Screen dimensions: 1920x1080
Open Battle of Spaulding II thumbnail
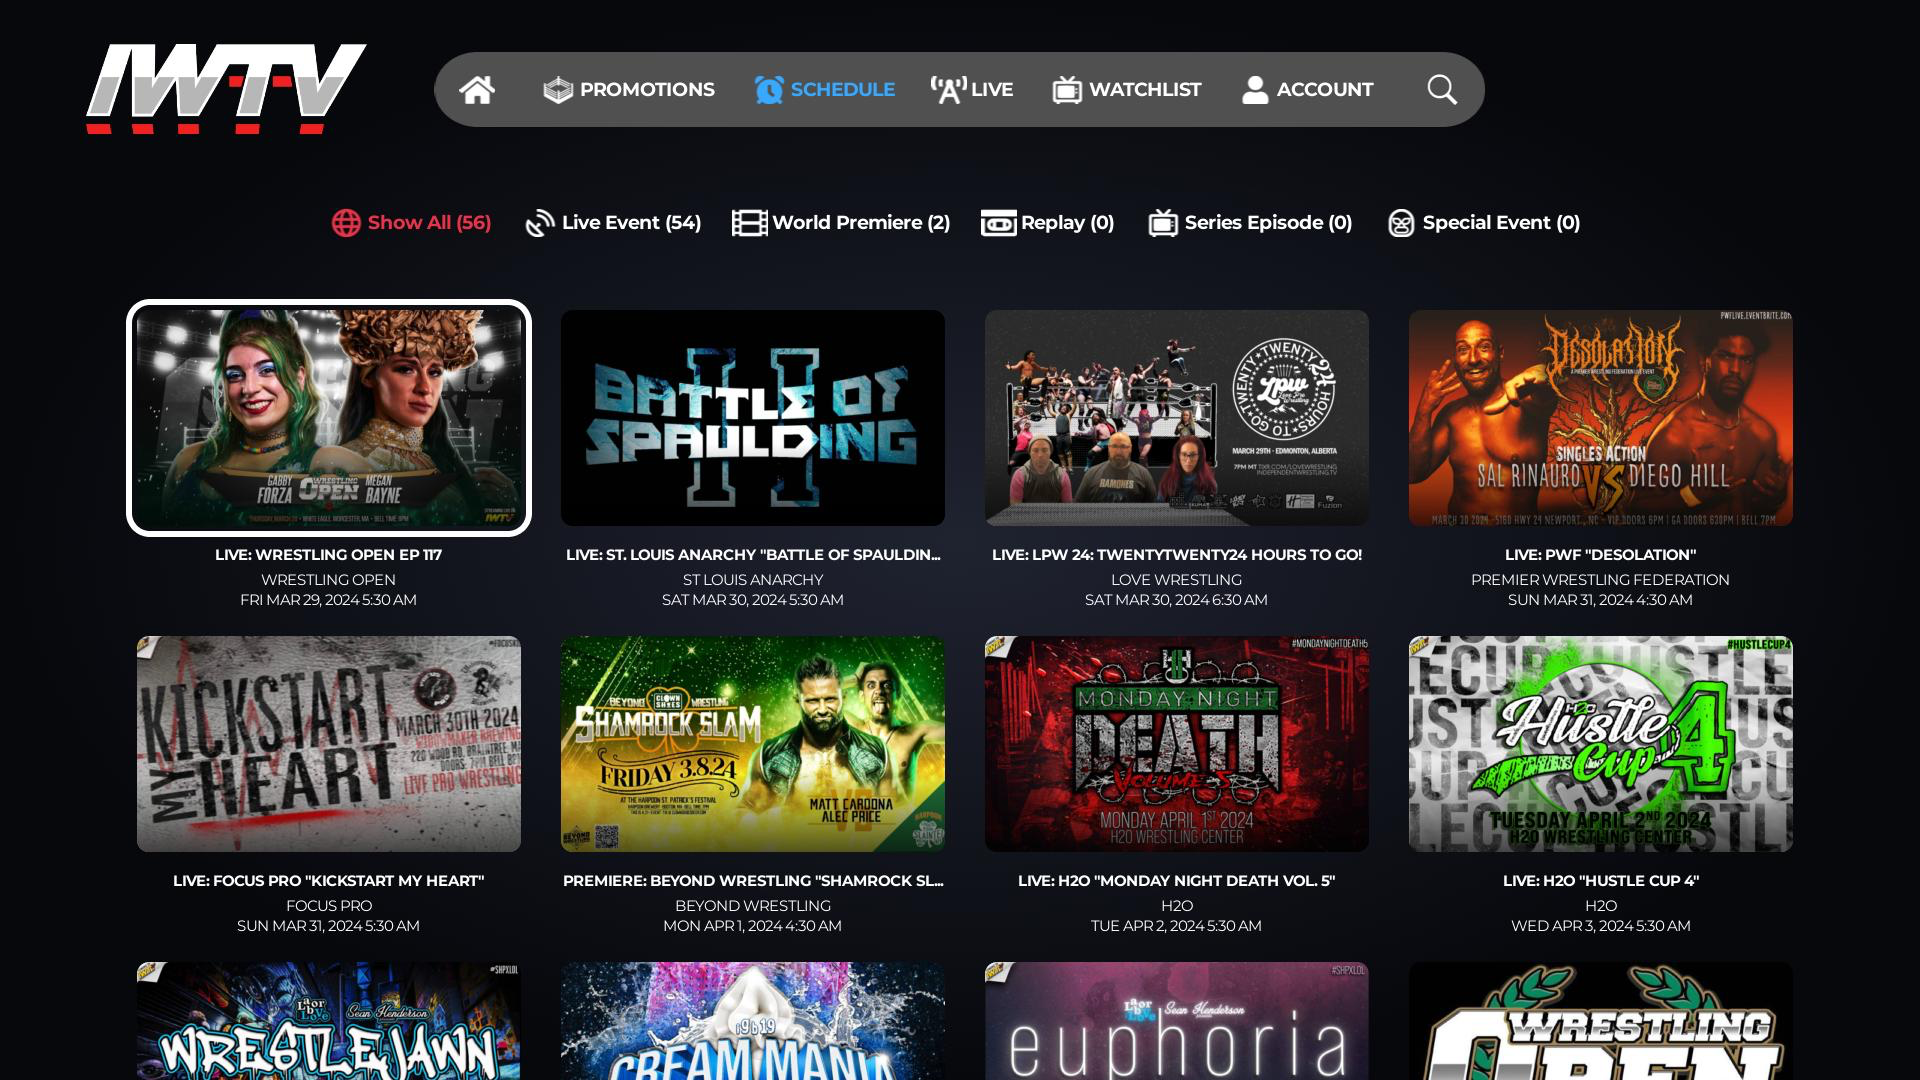click(x=753, y=418)
